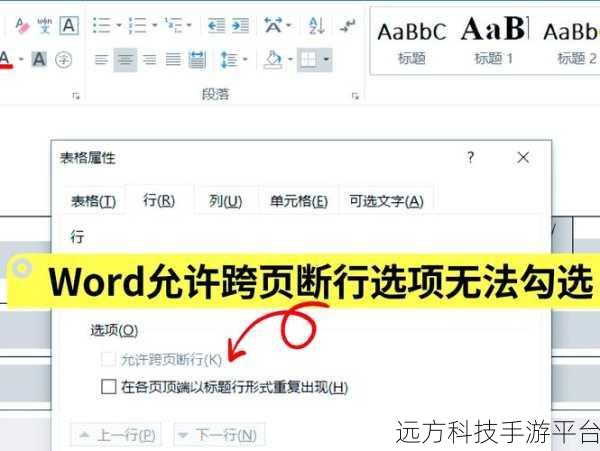Click the 下一行(N) button
Screen dimensions: 600x451
(219, 435)
